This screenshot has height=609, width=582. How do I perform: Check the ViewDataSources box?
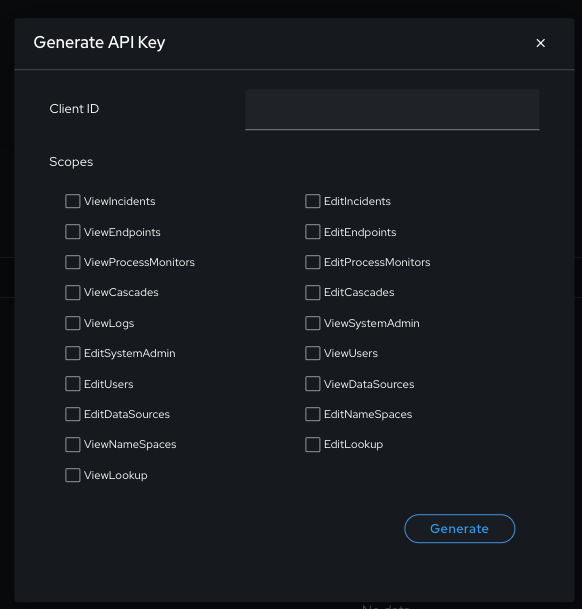[313, 384]
